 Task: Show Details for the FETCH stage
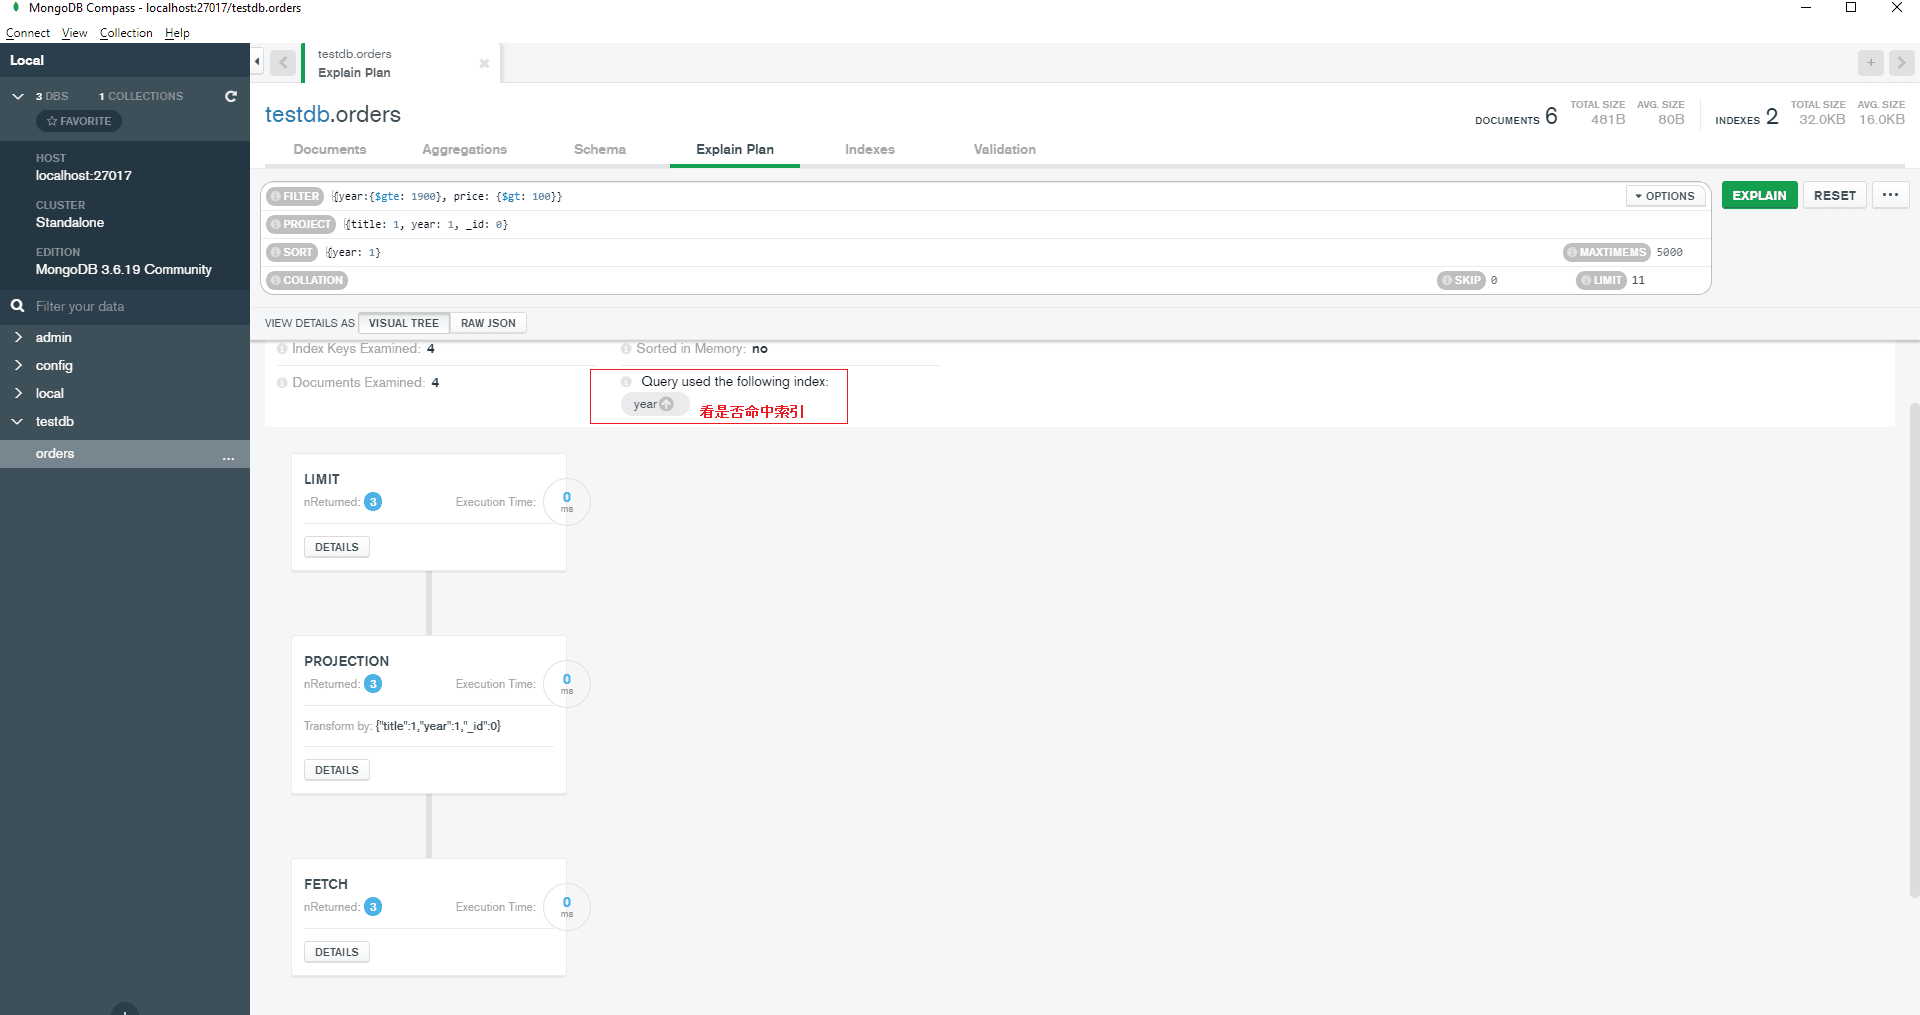click(x=336, y=952)
